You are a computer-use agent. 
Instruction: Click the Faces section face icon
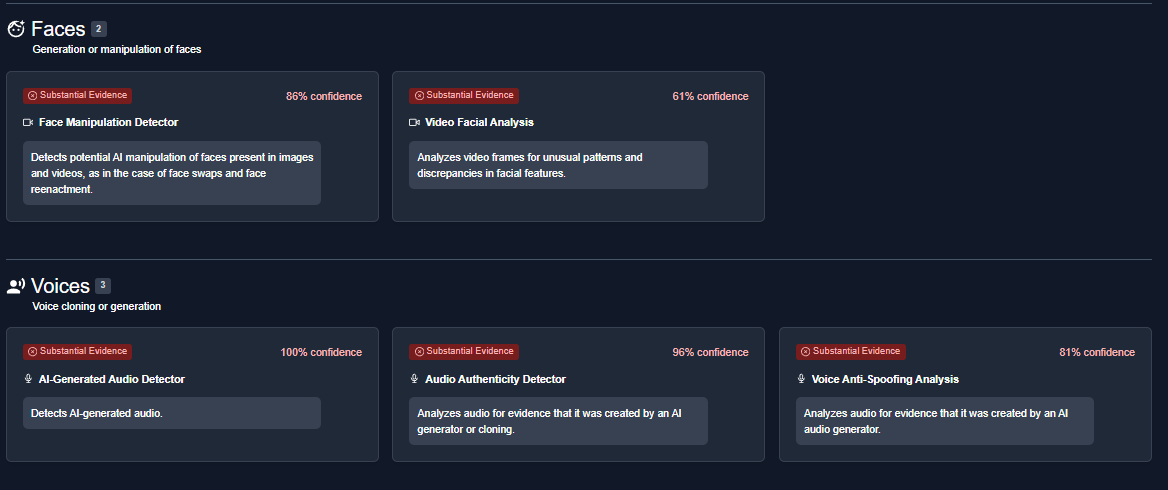(x=16, y=29)
